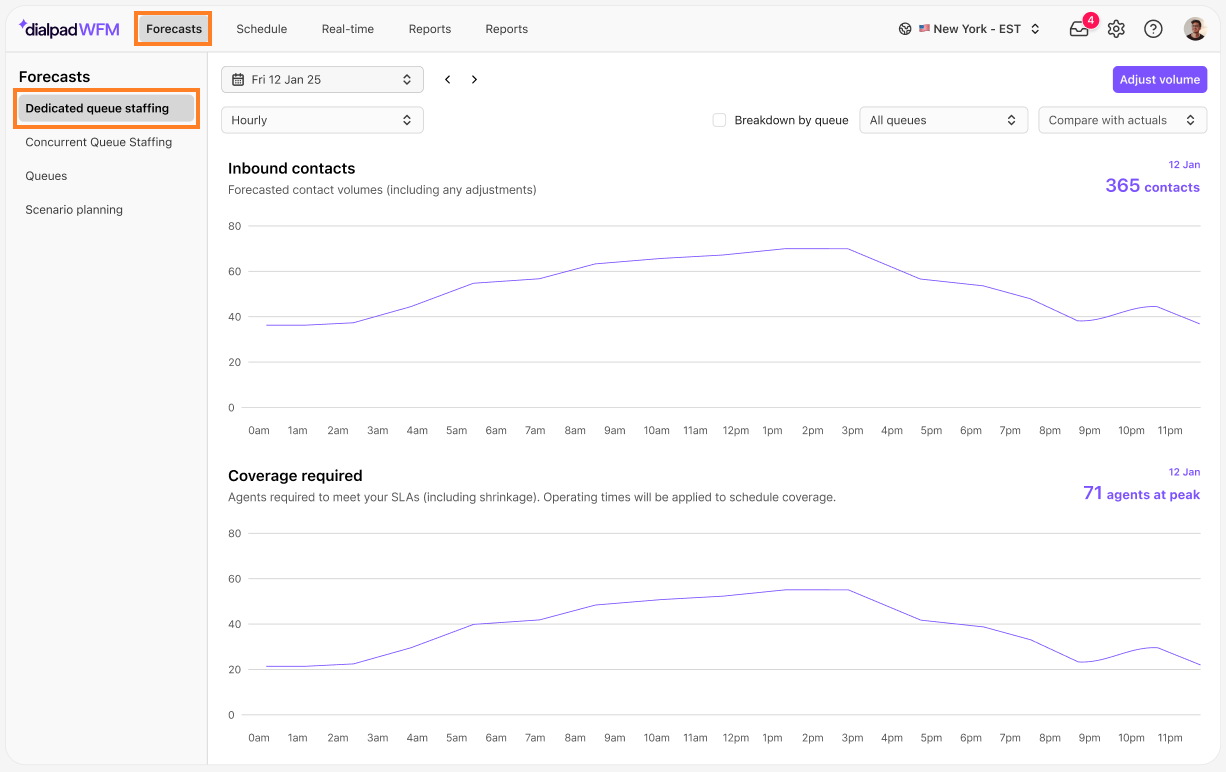Enable Breakdown by queue checkbox
Image resolution: width=1226 pixels, height=772 pixels.
click(719, 120)
